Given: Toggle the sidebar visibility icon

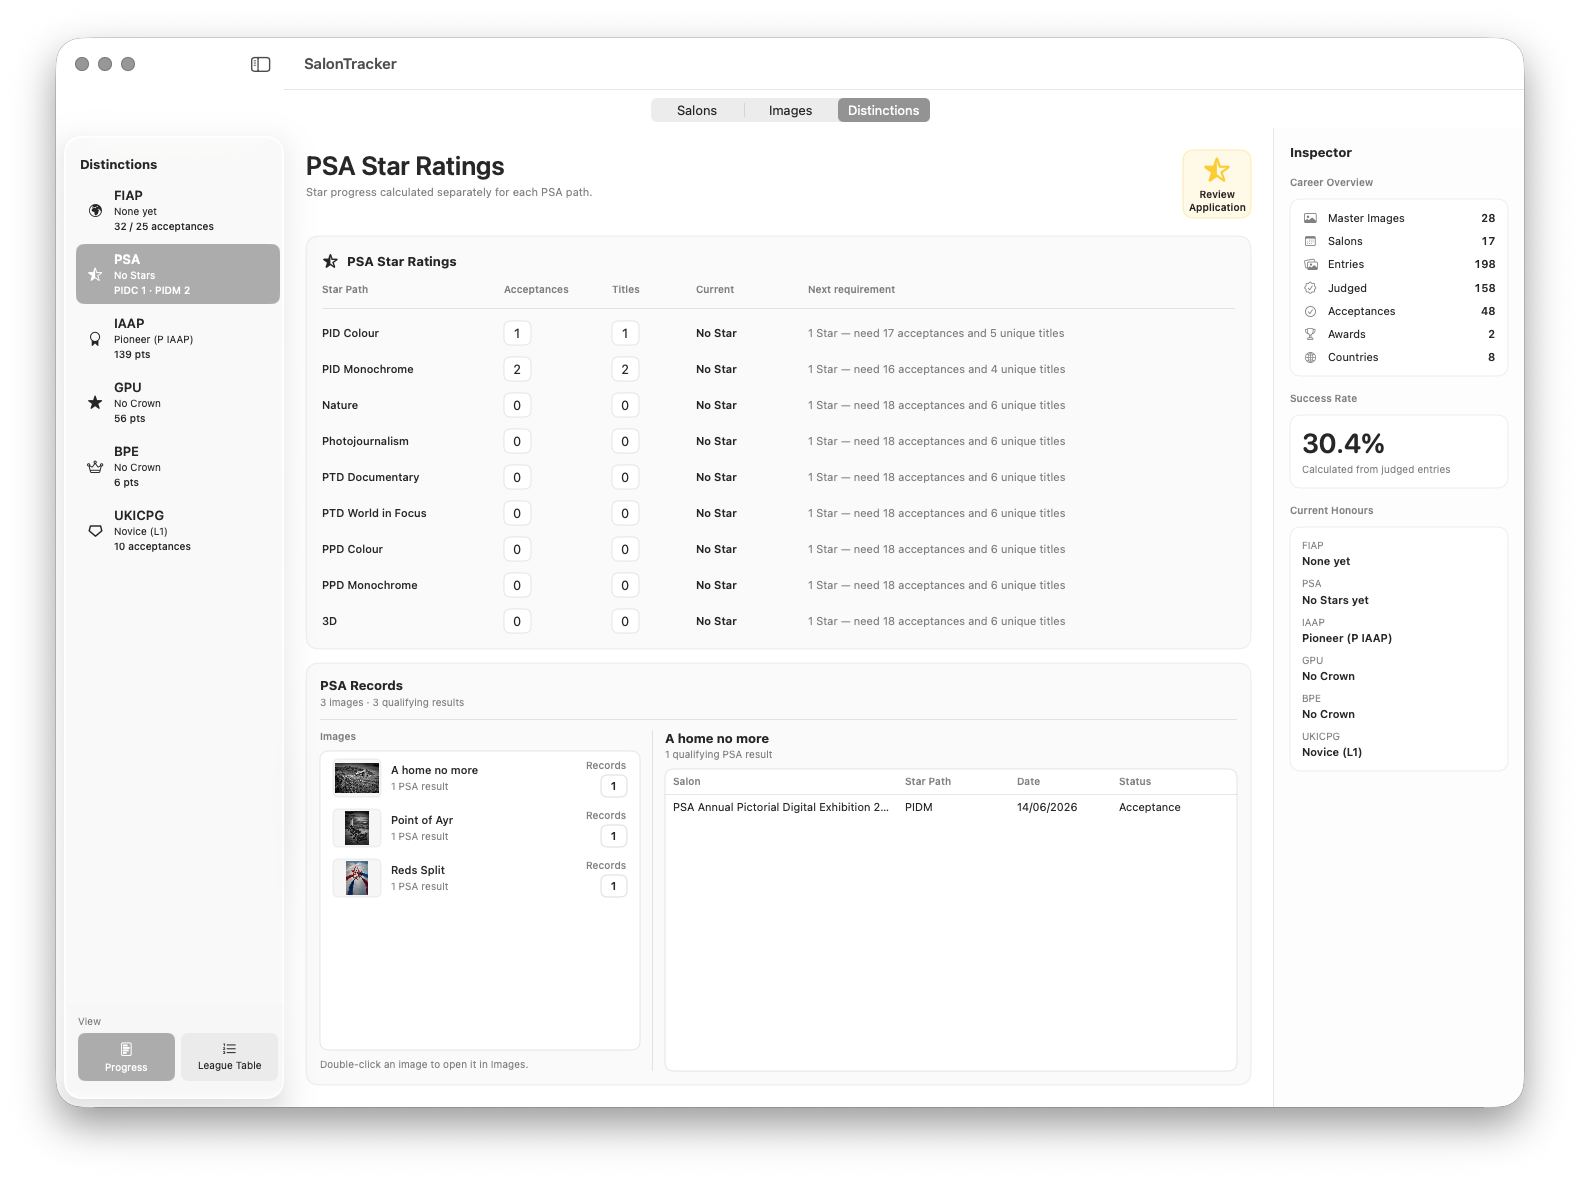Looking at the screenshot, I should click(260, 64).
